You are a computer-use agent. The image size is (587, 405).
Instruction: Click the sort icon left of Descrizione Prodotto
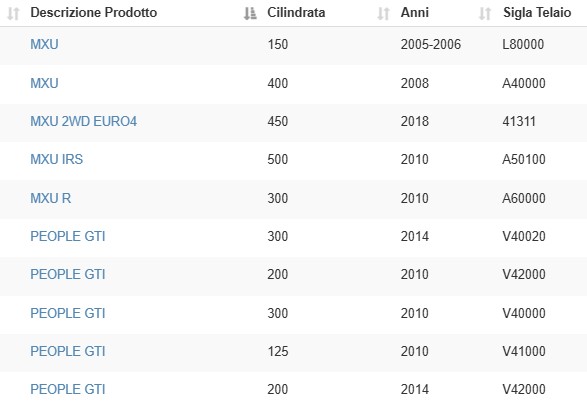(13, 14)
